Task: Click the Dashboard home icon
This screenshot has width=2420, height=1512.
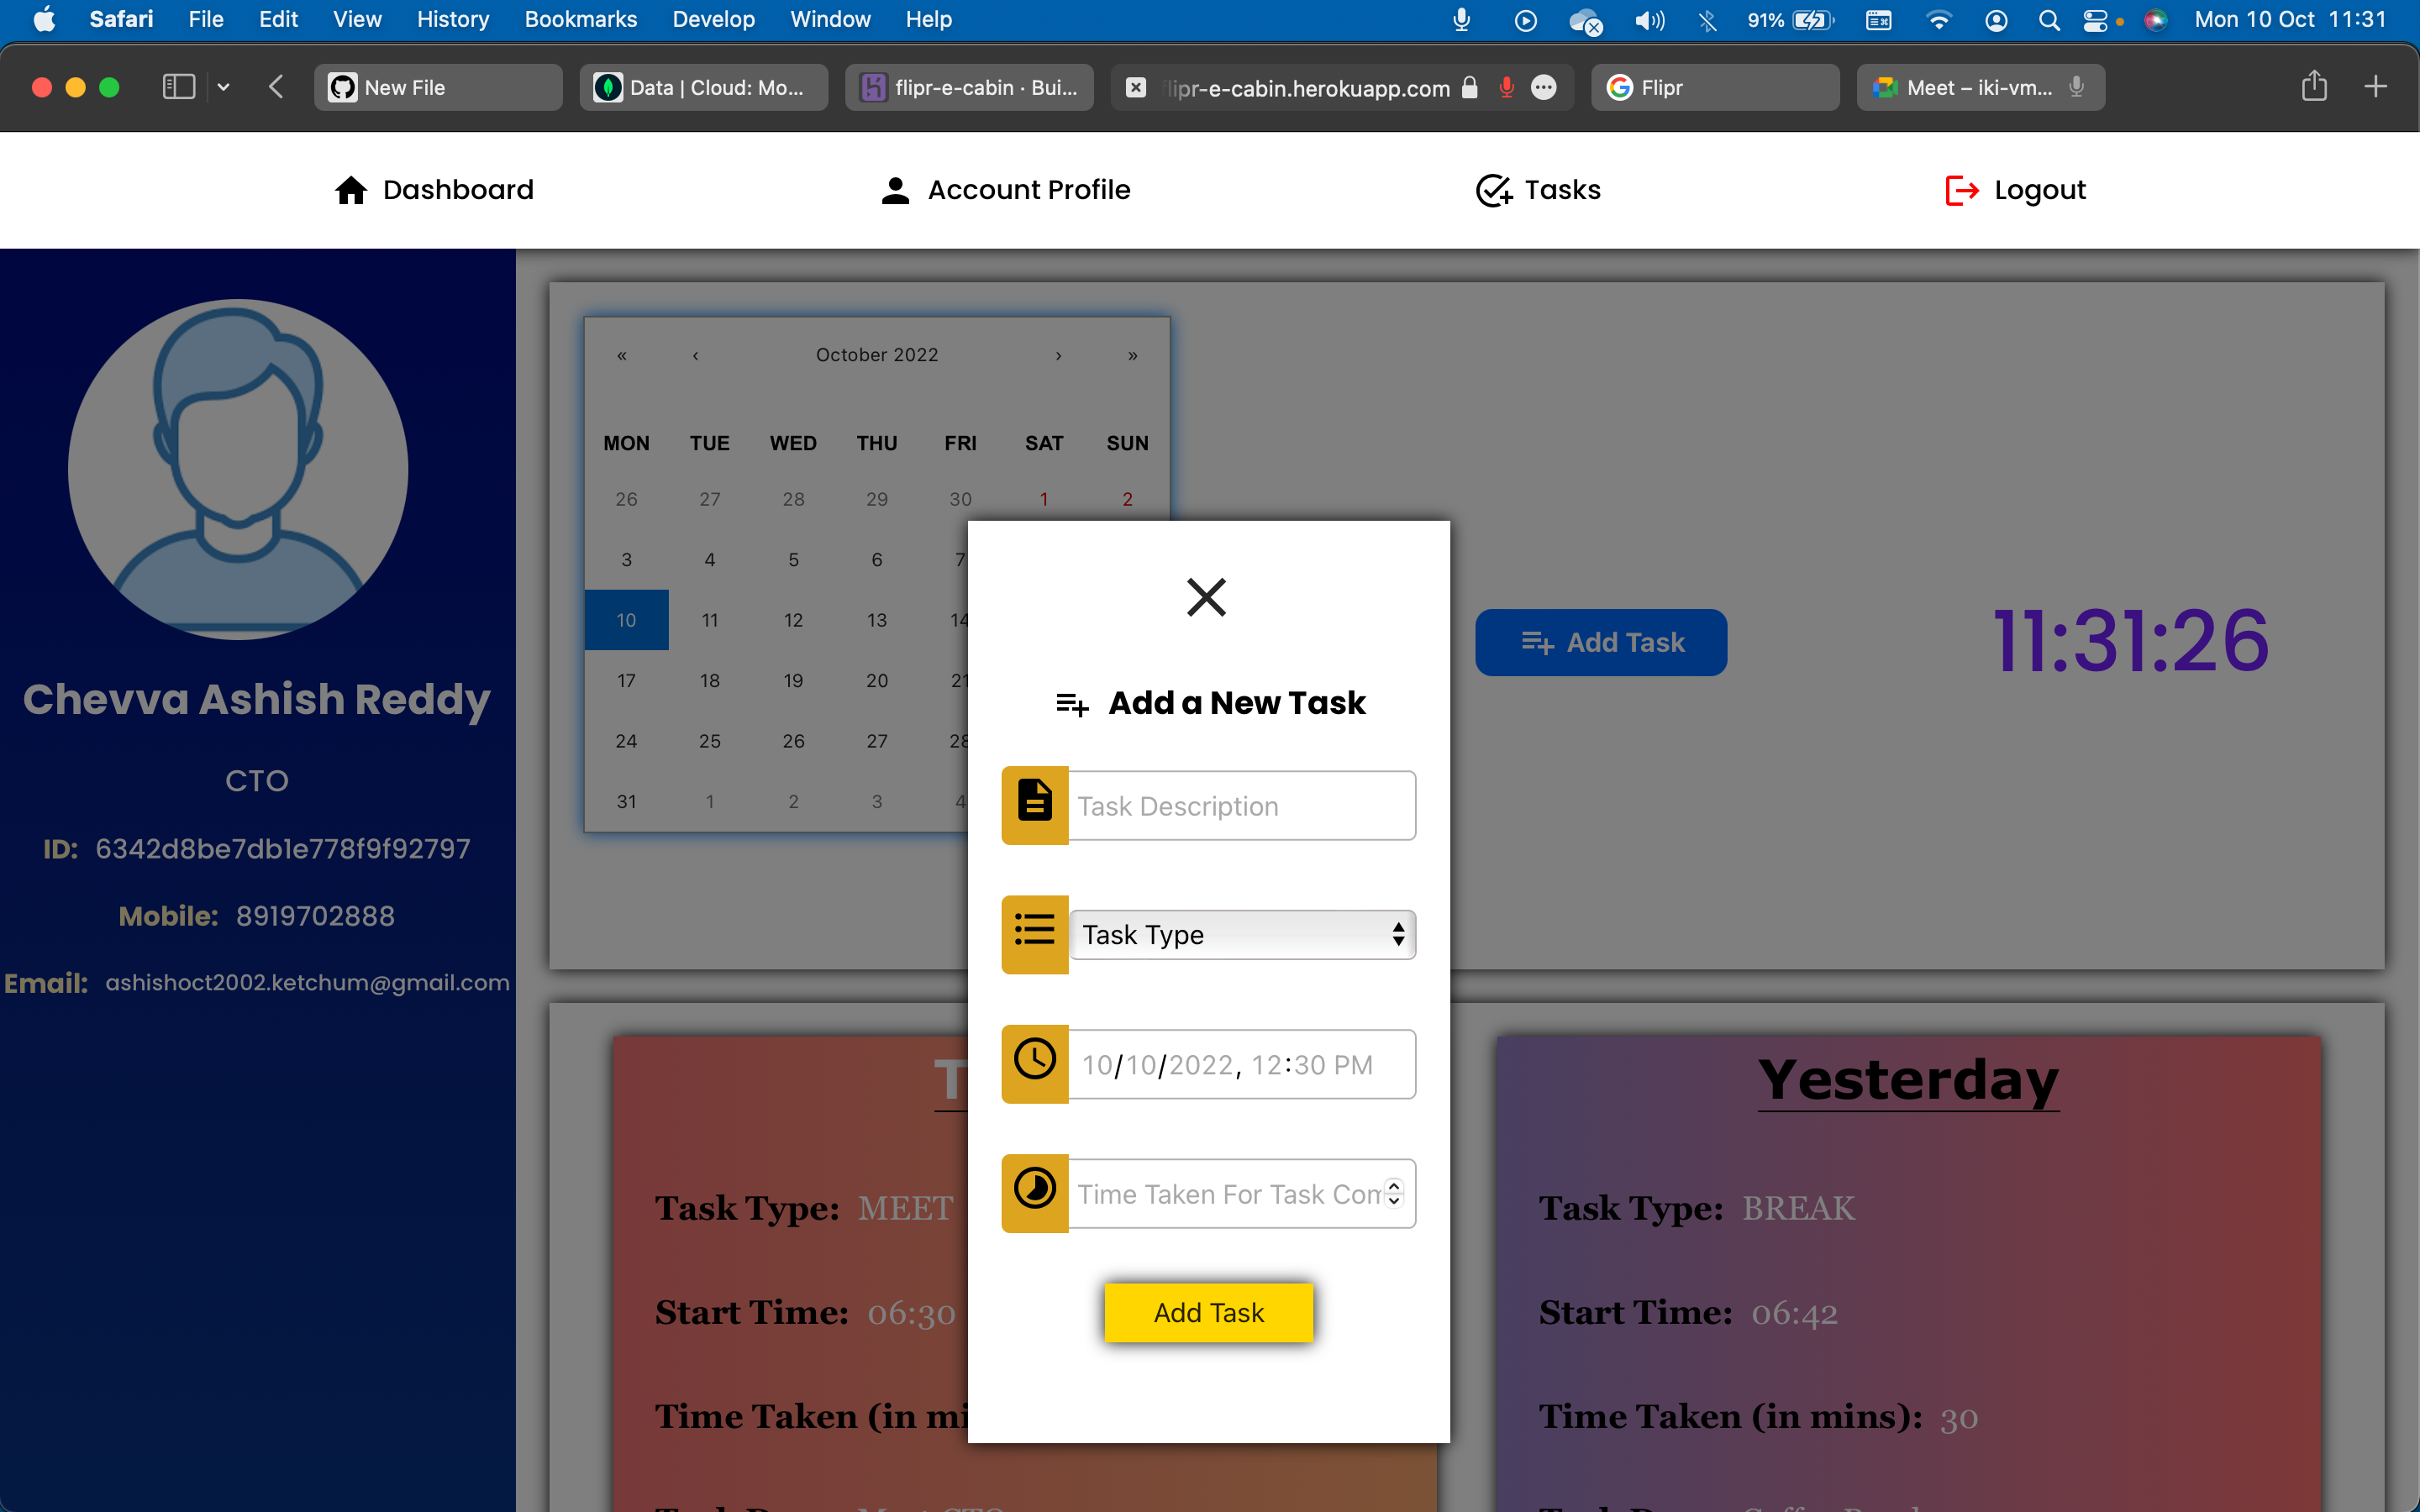Action: pos(351,190)
